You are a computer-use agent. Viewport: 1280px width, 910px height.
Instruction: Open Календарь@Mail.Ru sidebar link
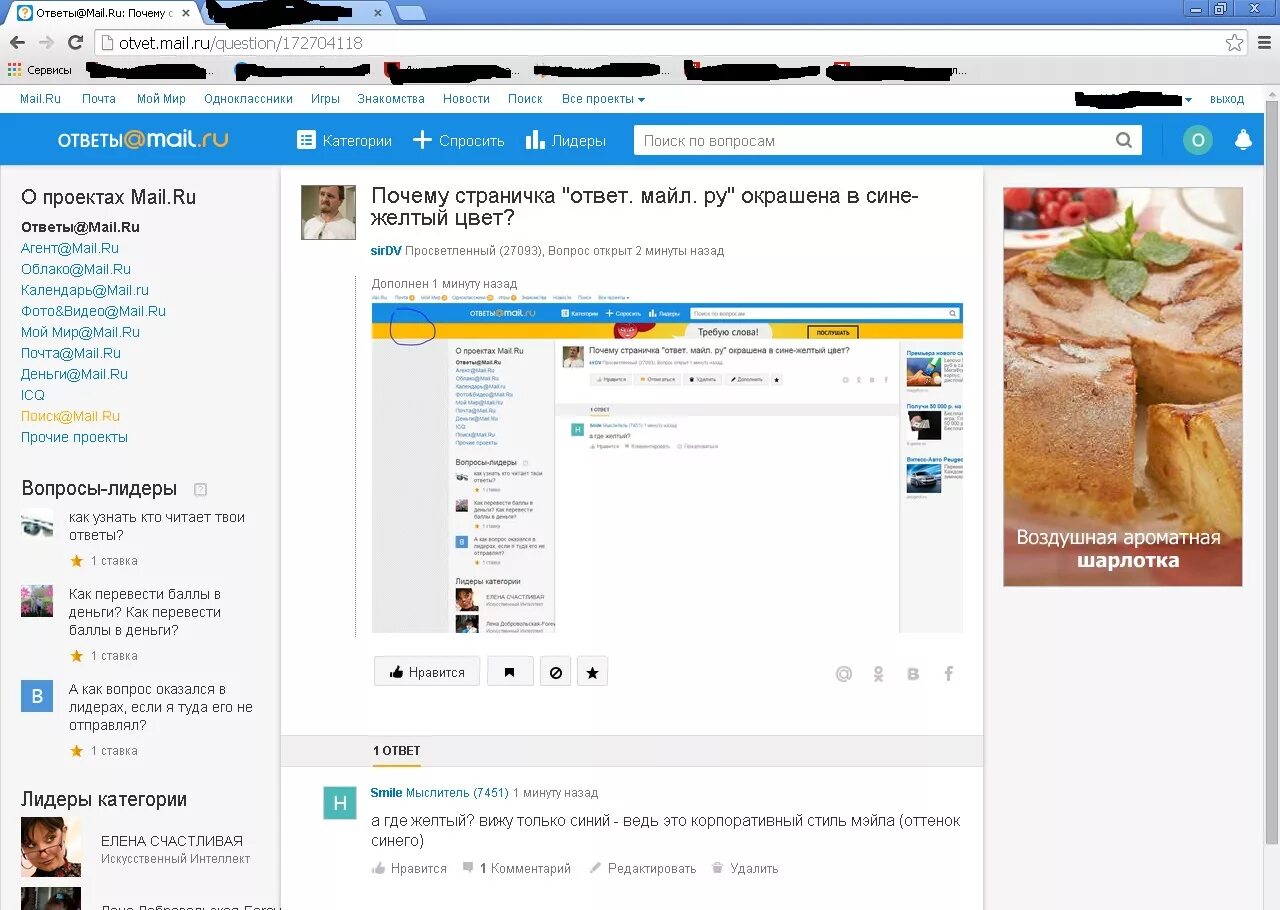pos(85,290)
